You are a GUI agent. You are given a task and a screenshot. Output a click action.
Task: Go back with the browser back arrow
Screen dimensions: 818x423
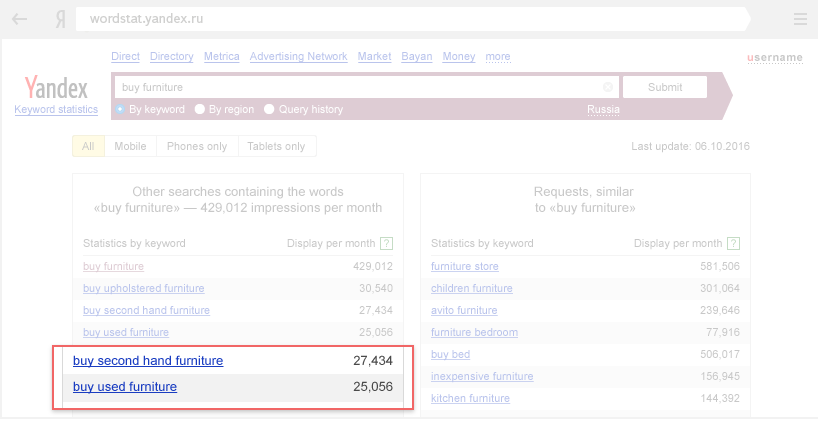coord(19,19)
